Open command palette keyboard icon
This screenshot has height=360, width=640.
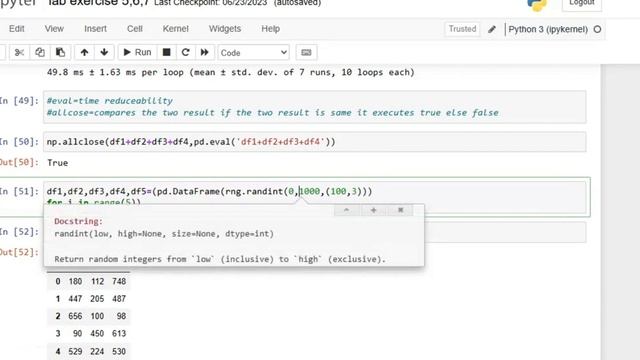(306, 52)
